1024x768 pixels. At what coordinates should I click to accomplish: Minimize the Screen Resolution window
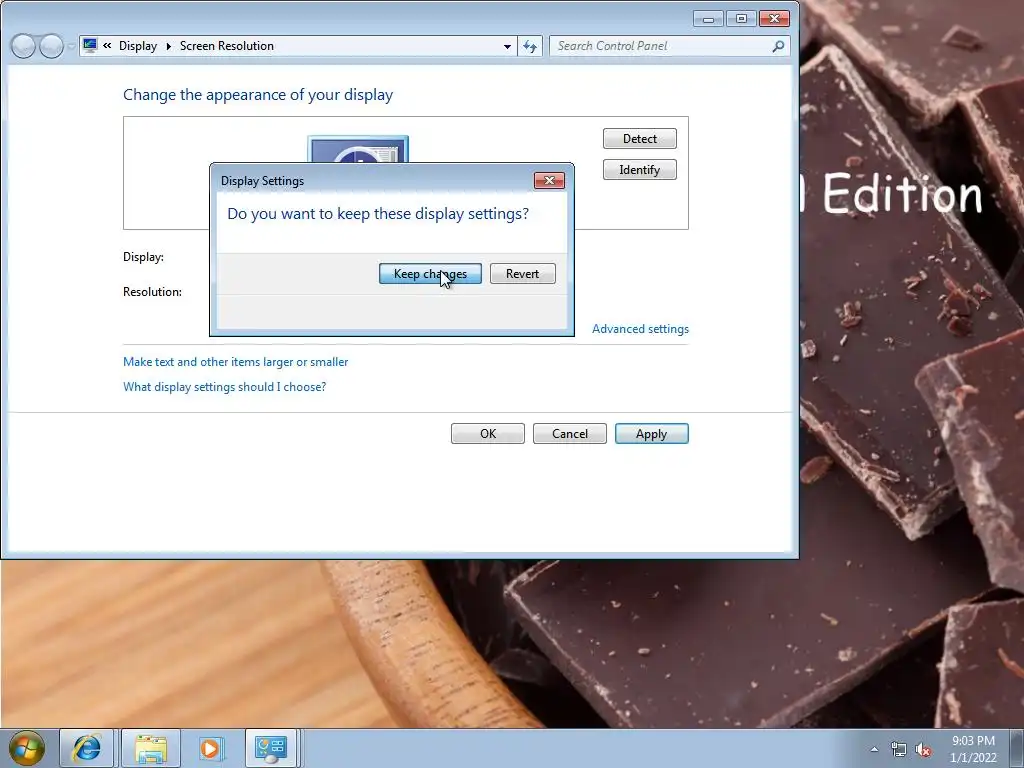tap(708, 19)
